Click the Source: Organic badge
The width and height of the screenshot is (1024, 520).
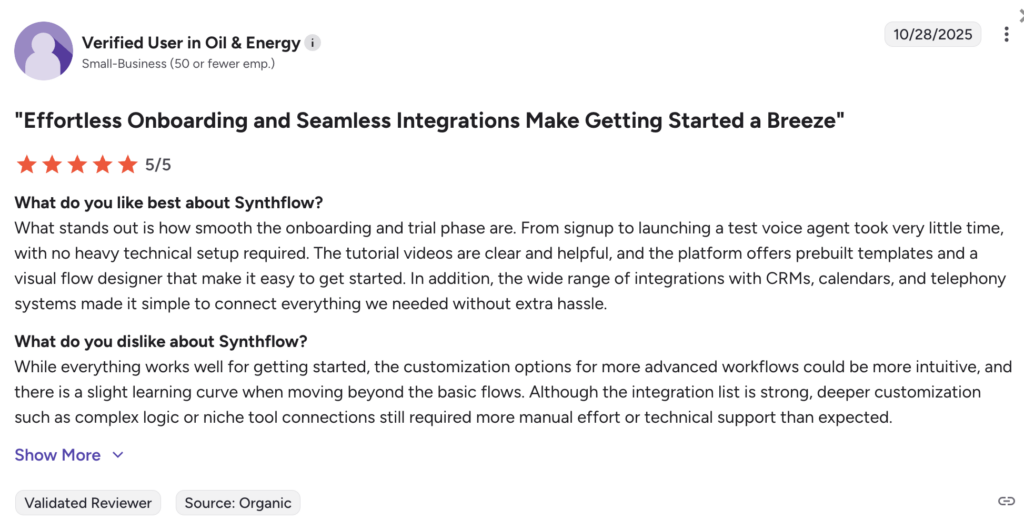point(238,503)
